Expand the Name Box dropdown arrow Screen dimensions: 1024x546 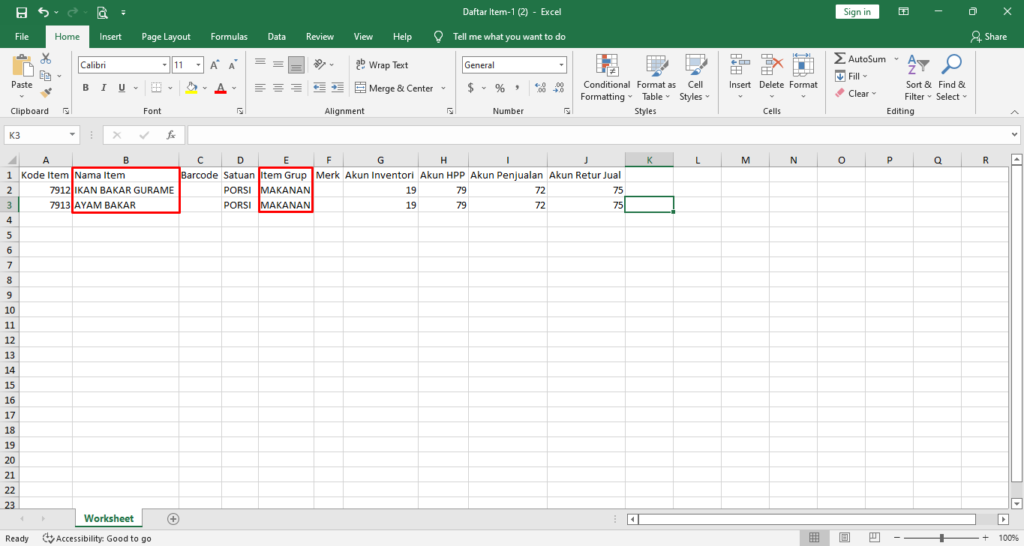click(73, 135)
